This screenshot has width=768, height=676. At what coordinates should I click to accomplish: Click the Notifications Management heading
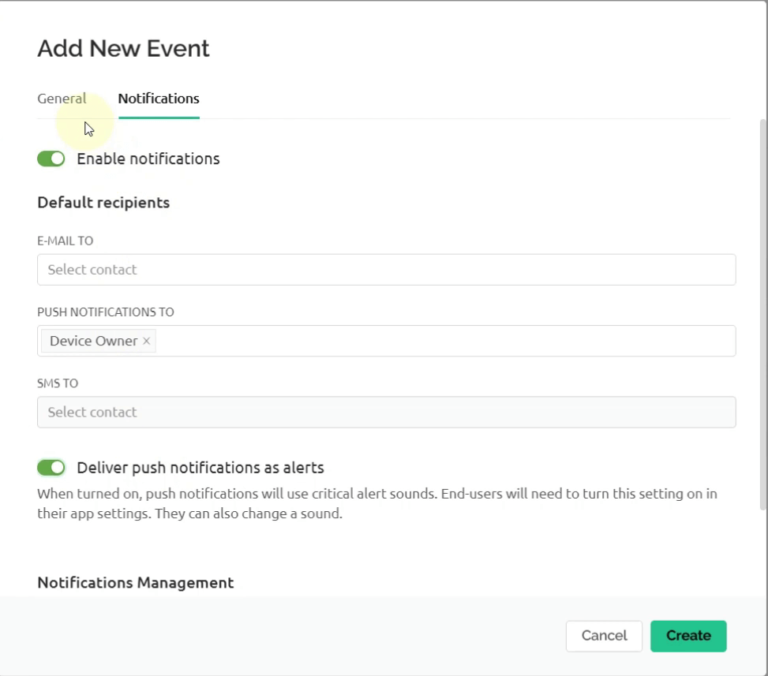135,583
